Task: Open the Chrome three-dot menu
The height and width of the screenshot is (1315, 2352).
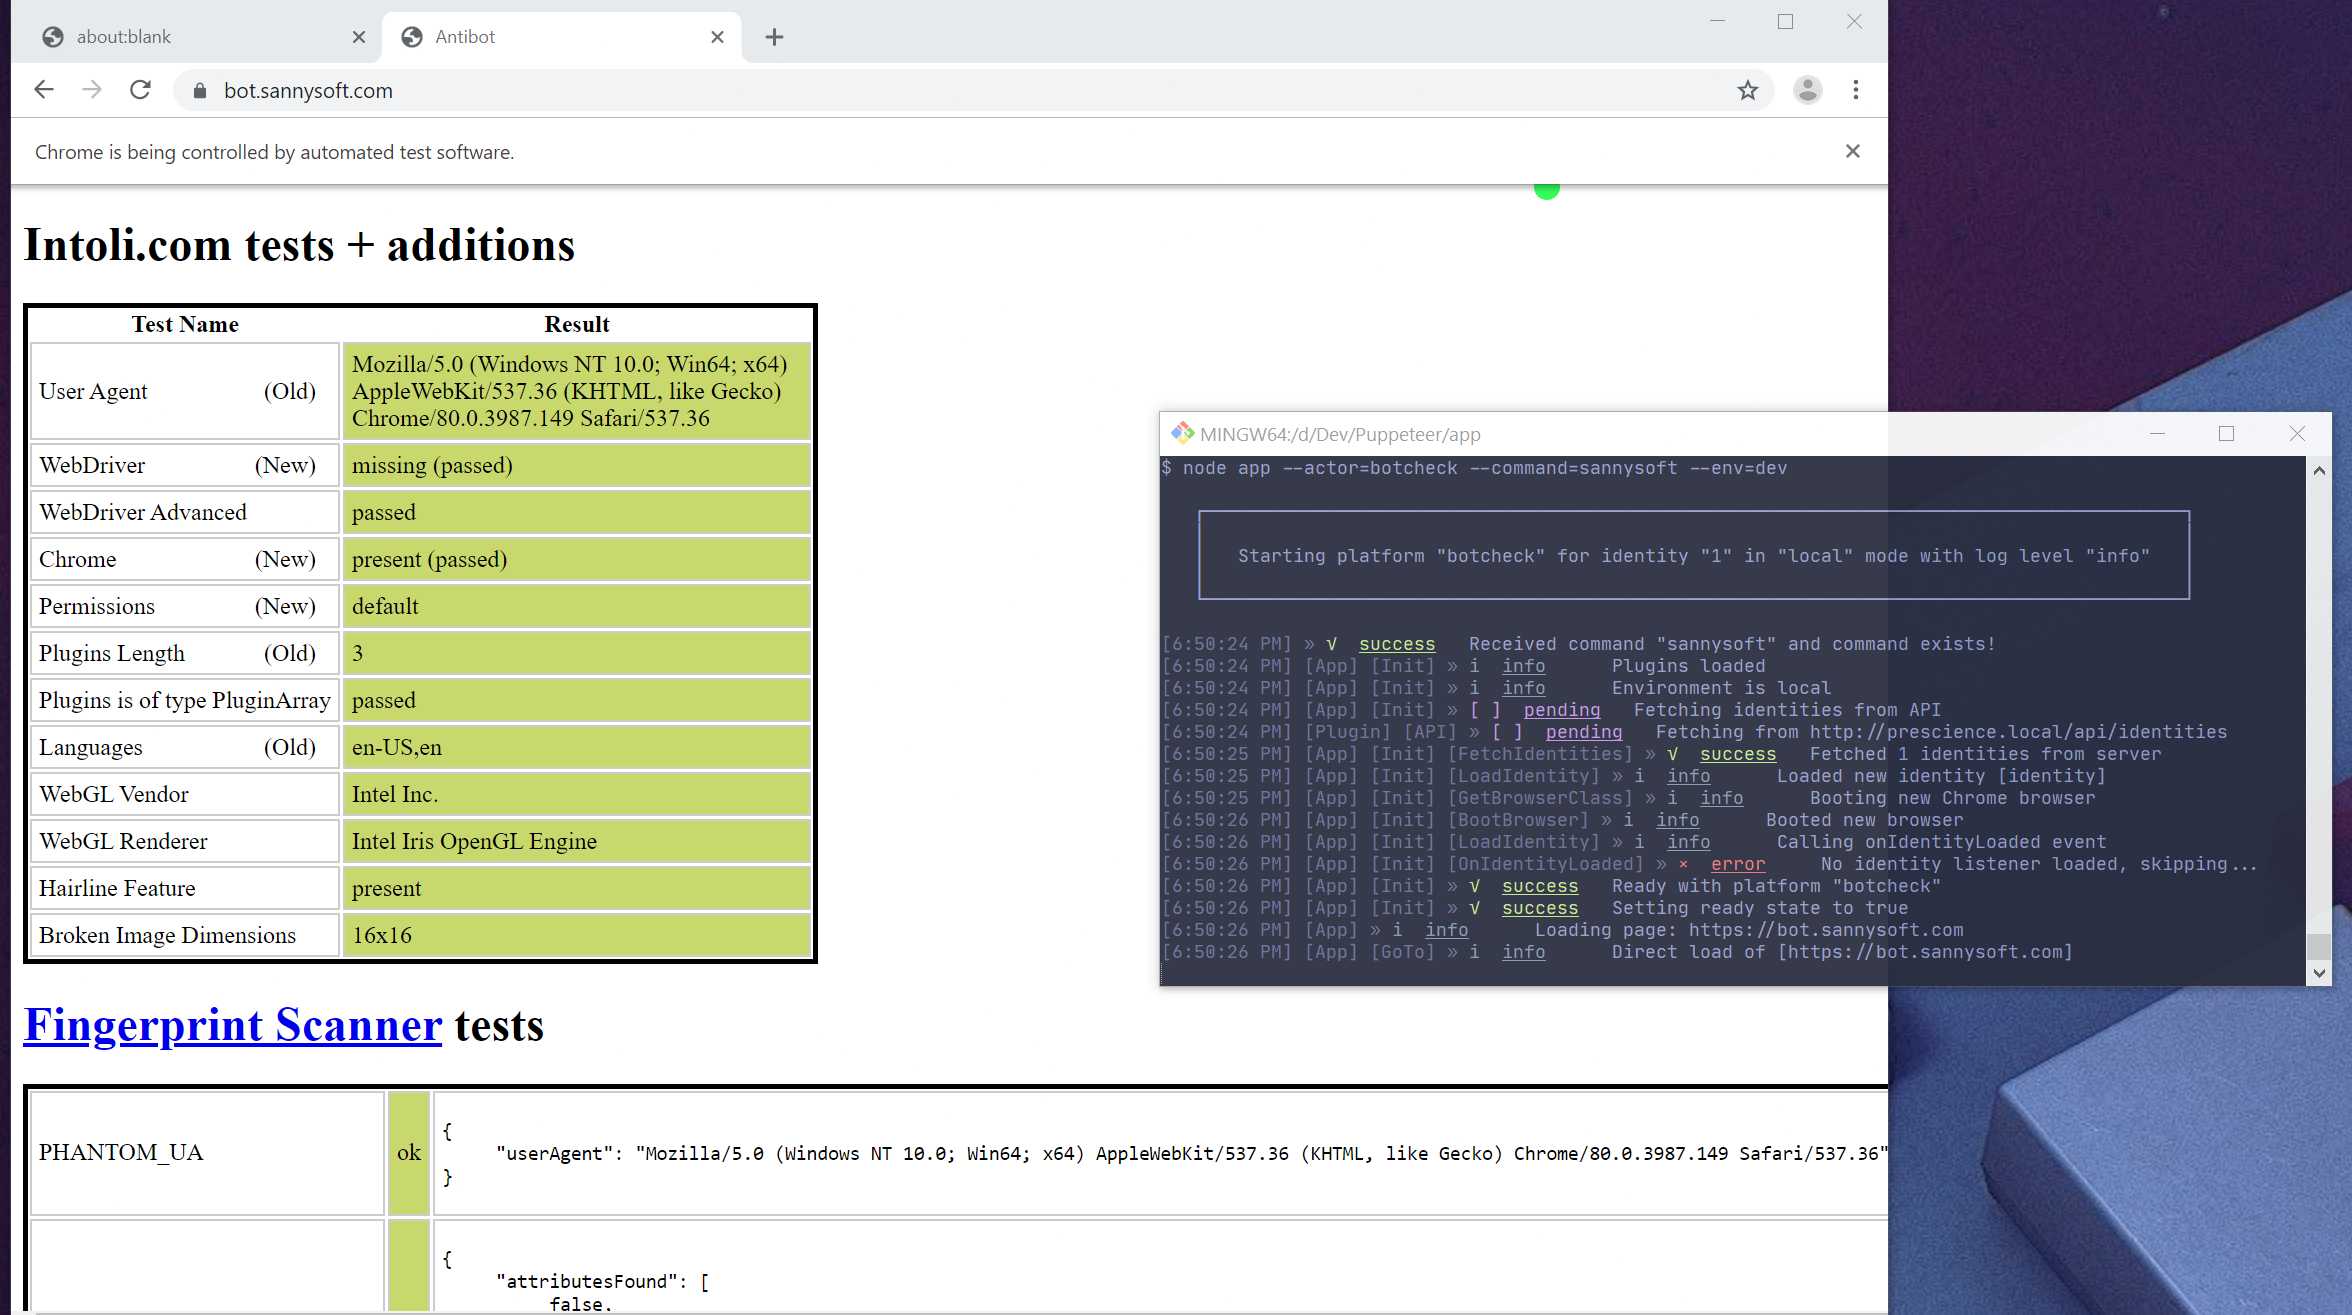Action: click(1856, 90)
